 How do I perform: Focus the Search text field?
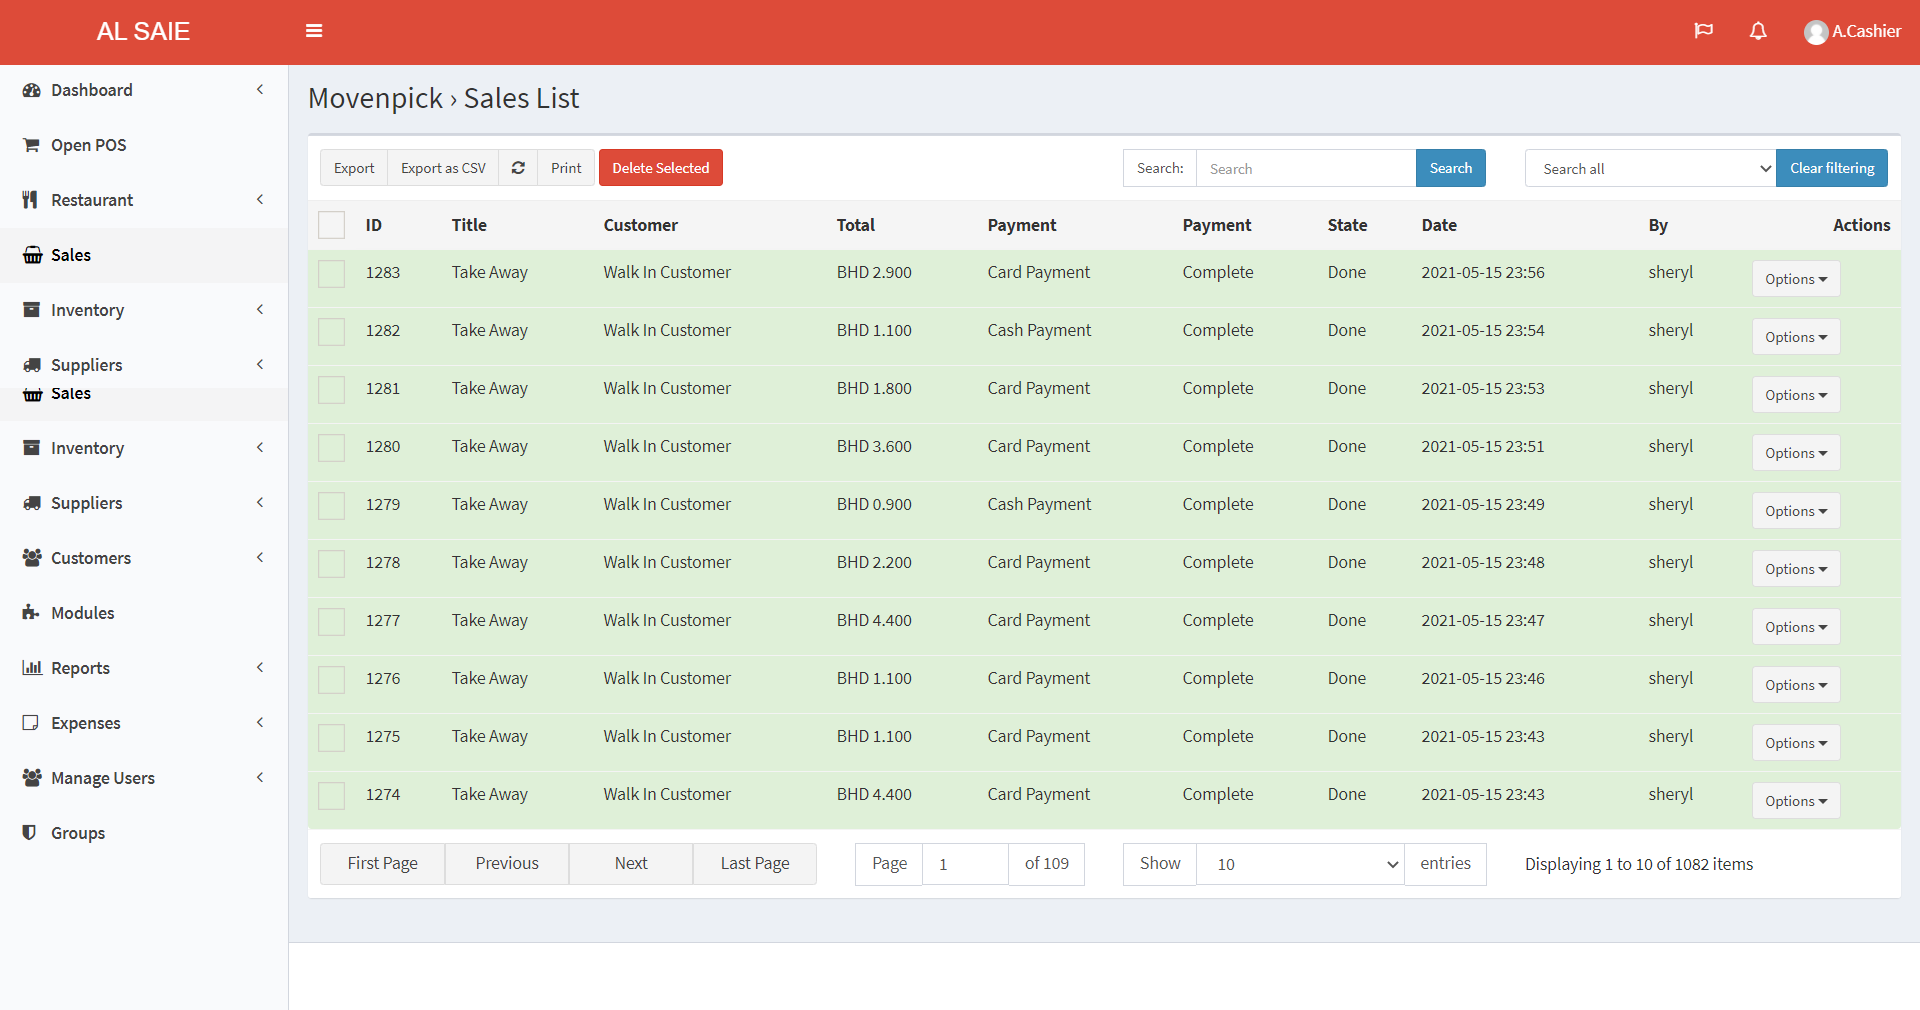tap(1306, 168)
